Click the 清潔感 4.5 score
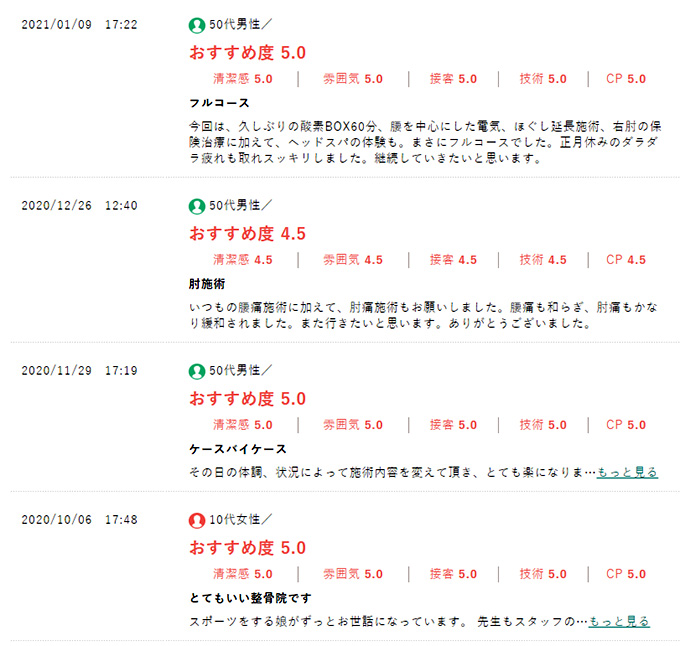 [x=243, y=260]
